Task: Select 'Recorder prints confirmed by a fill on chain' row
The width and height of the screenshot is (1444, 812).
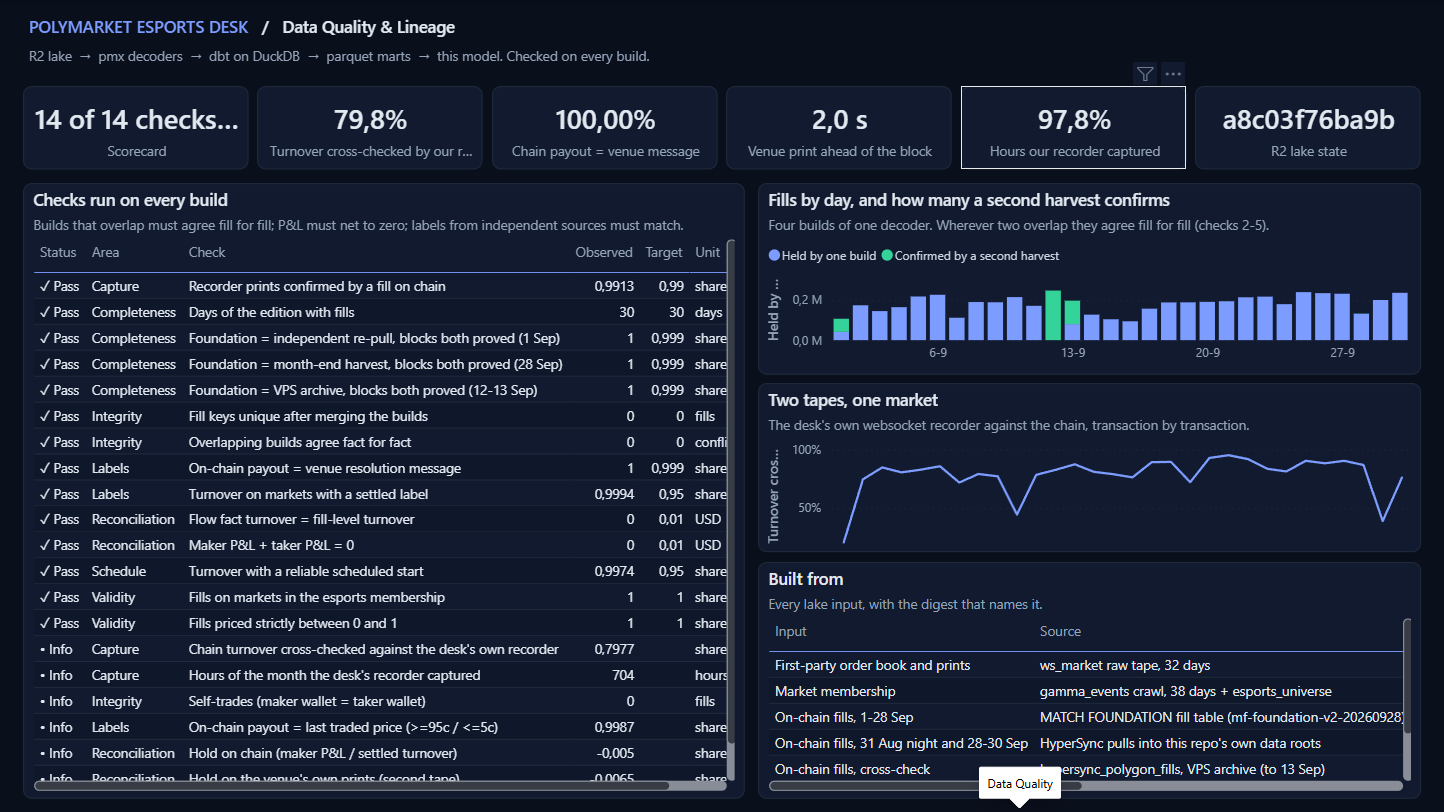Action: [380, 286]
